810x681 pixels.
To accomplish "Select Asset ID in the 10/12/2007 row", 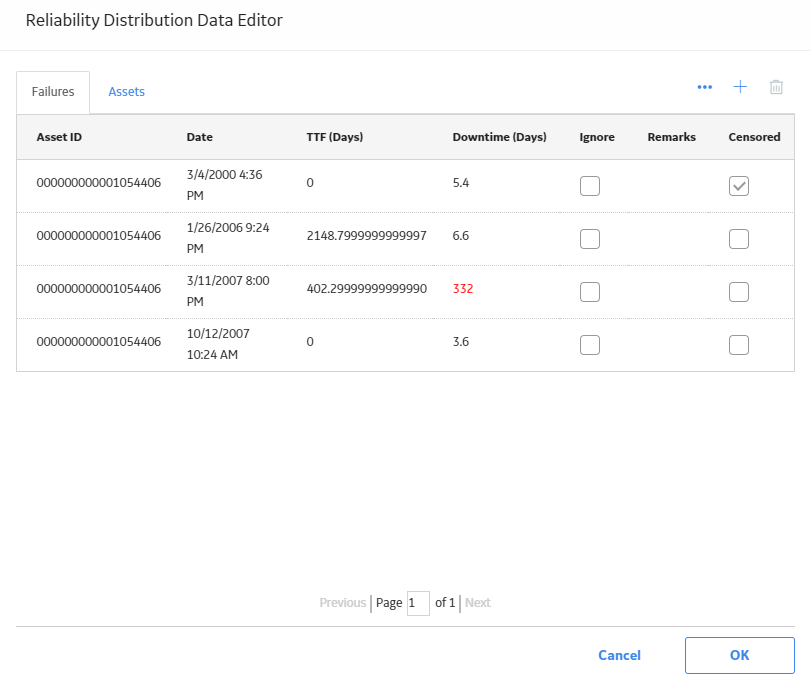I will pos(99,342).
